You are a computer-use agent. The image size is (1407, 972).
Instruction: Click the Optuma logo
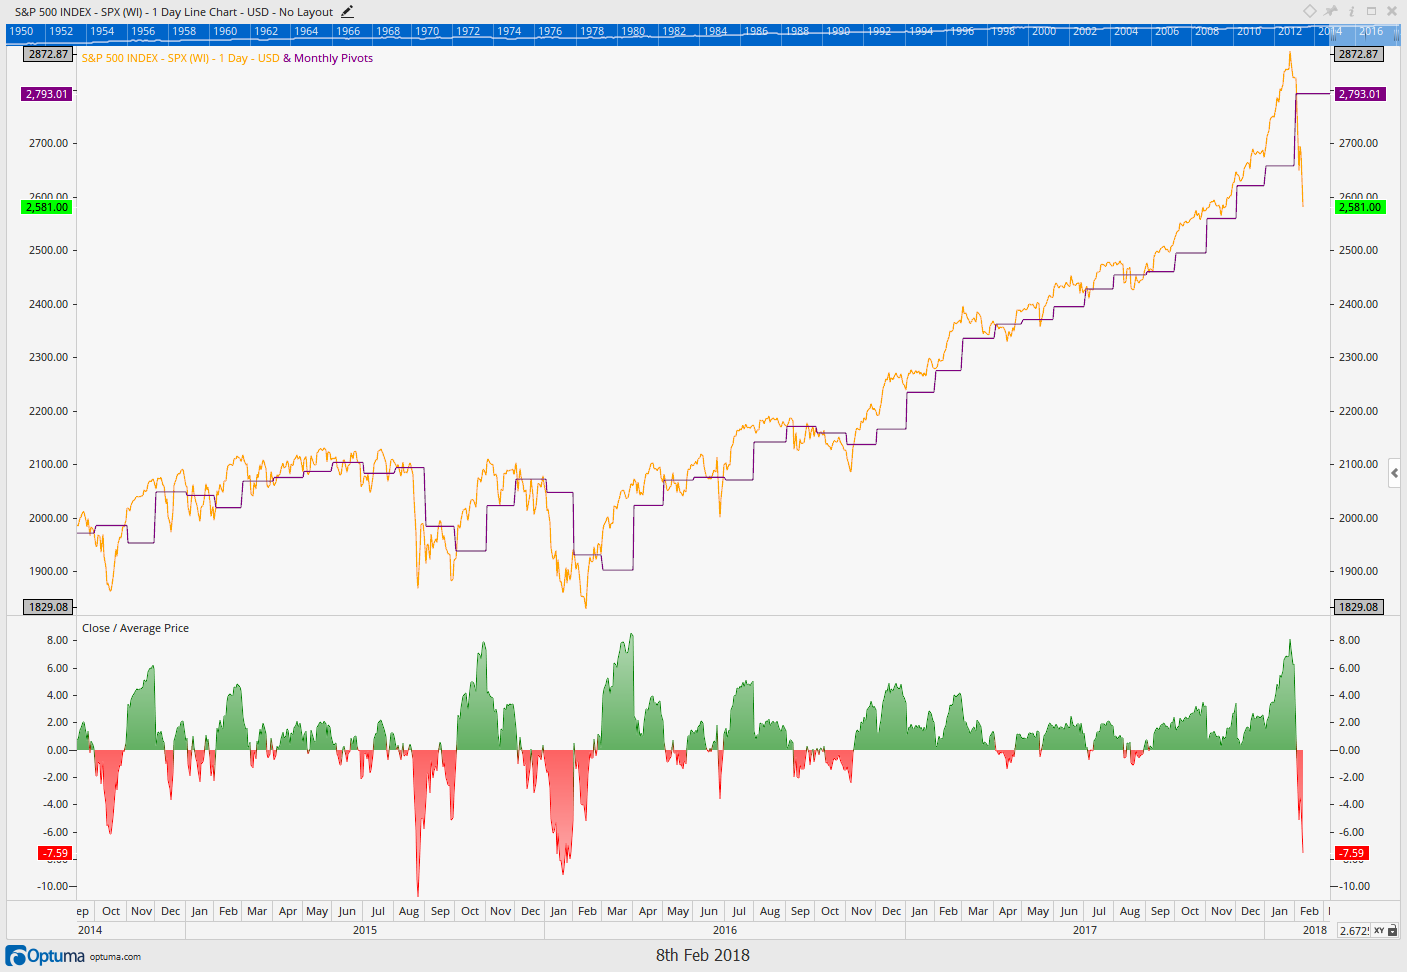45,956
